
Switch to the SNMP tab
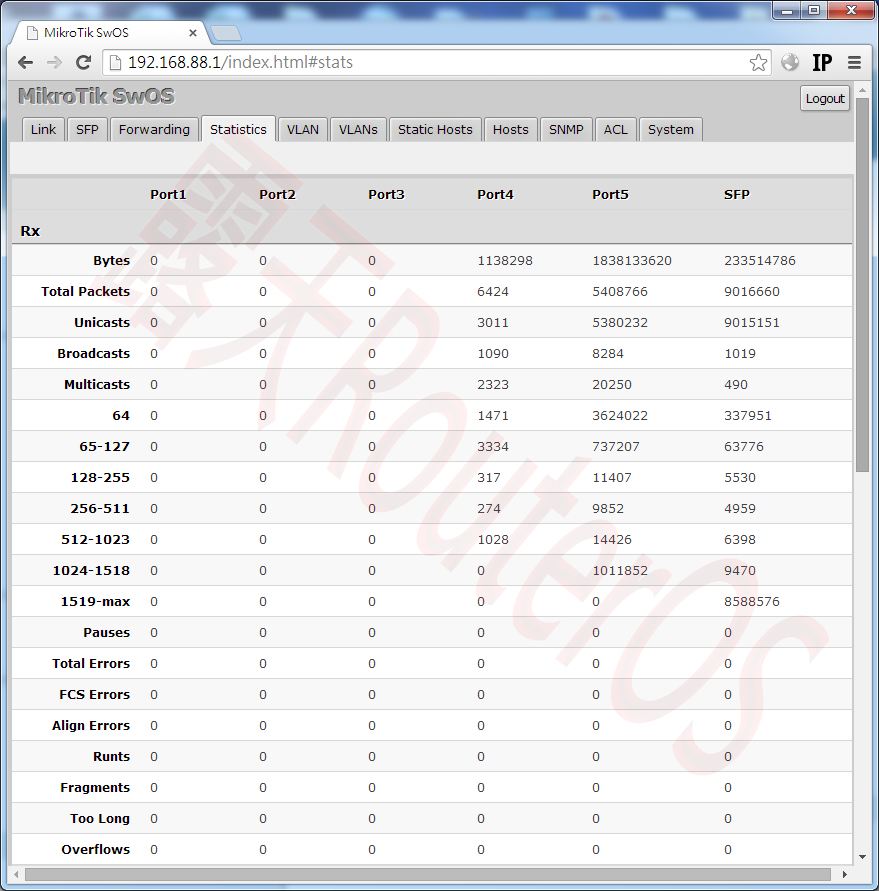click(566, 130)
